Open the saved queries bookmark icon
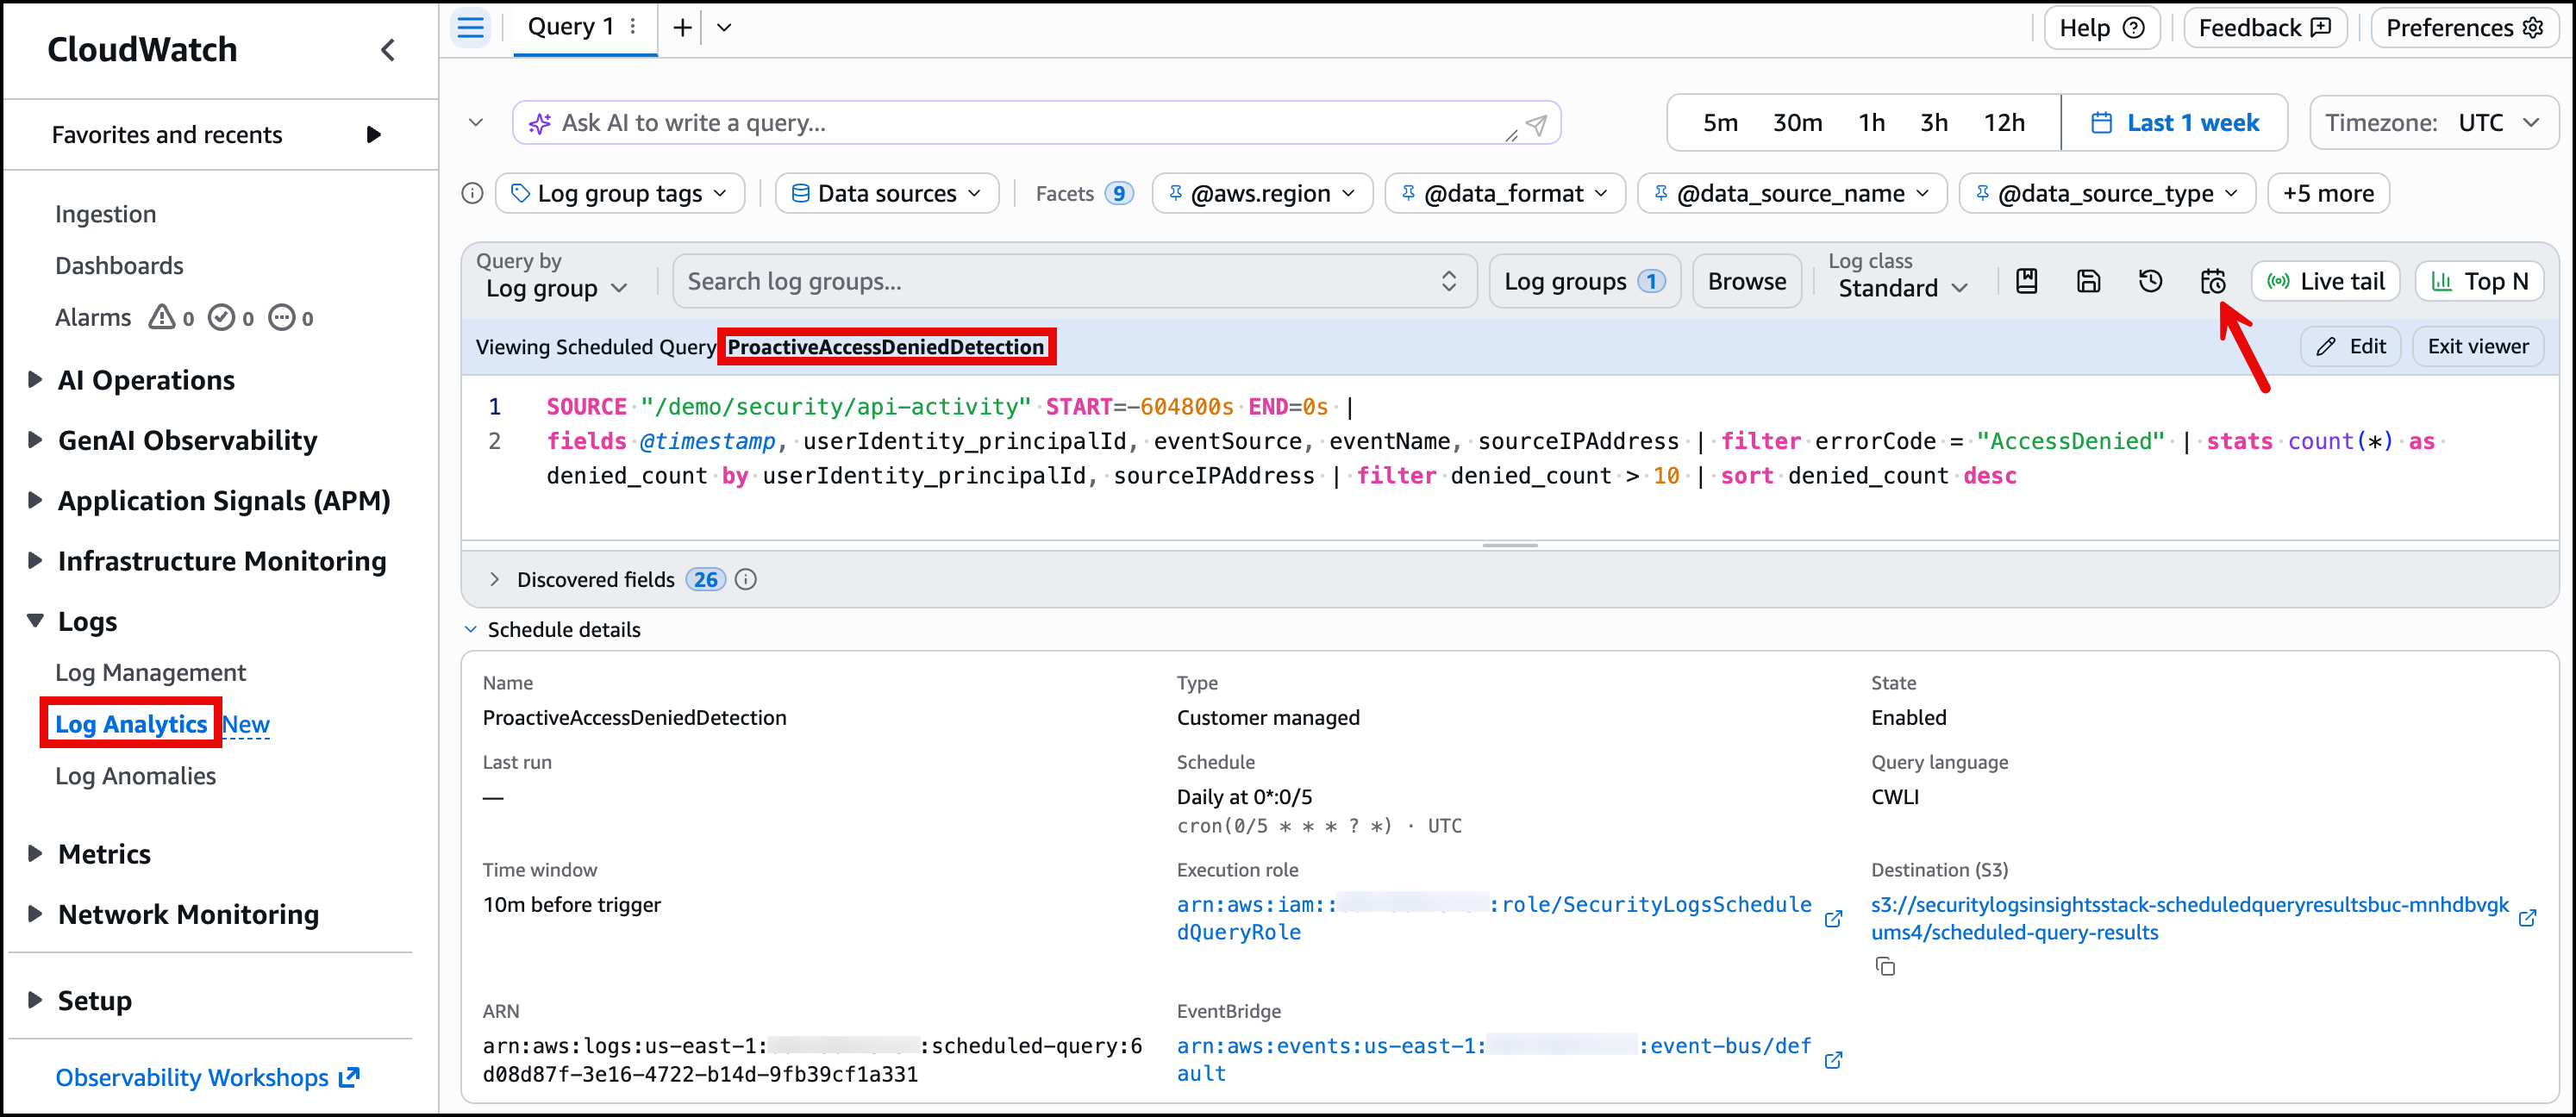Image resolution: width=2576 pixels, height=1117 pixels. pyautogui.click(x=2026, y=282)
